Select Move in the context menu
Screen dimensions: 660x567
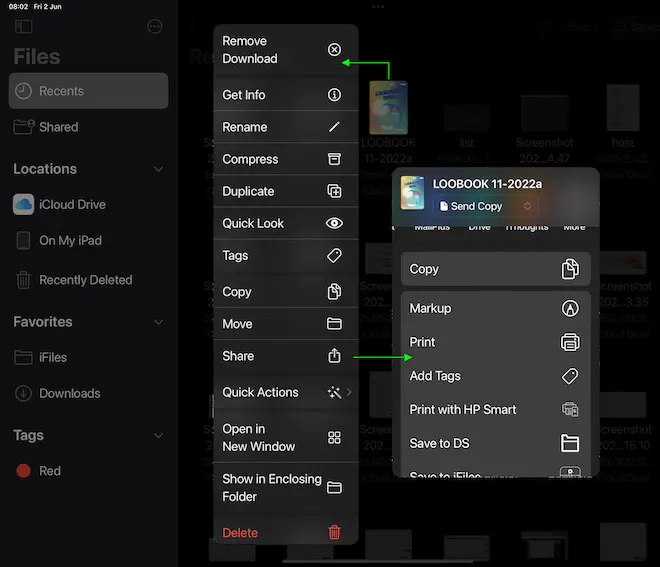tap(285, 324)
